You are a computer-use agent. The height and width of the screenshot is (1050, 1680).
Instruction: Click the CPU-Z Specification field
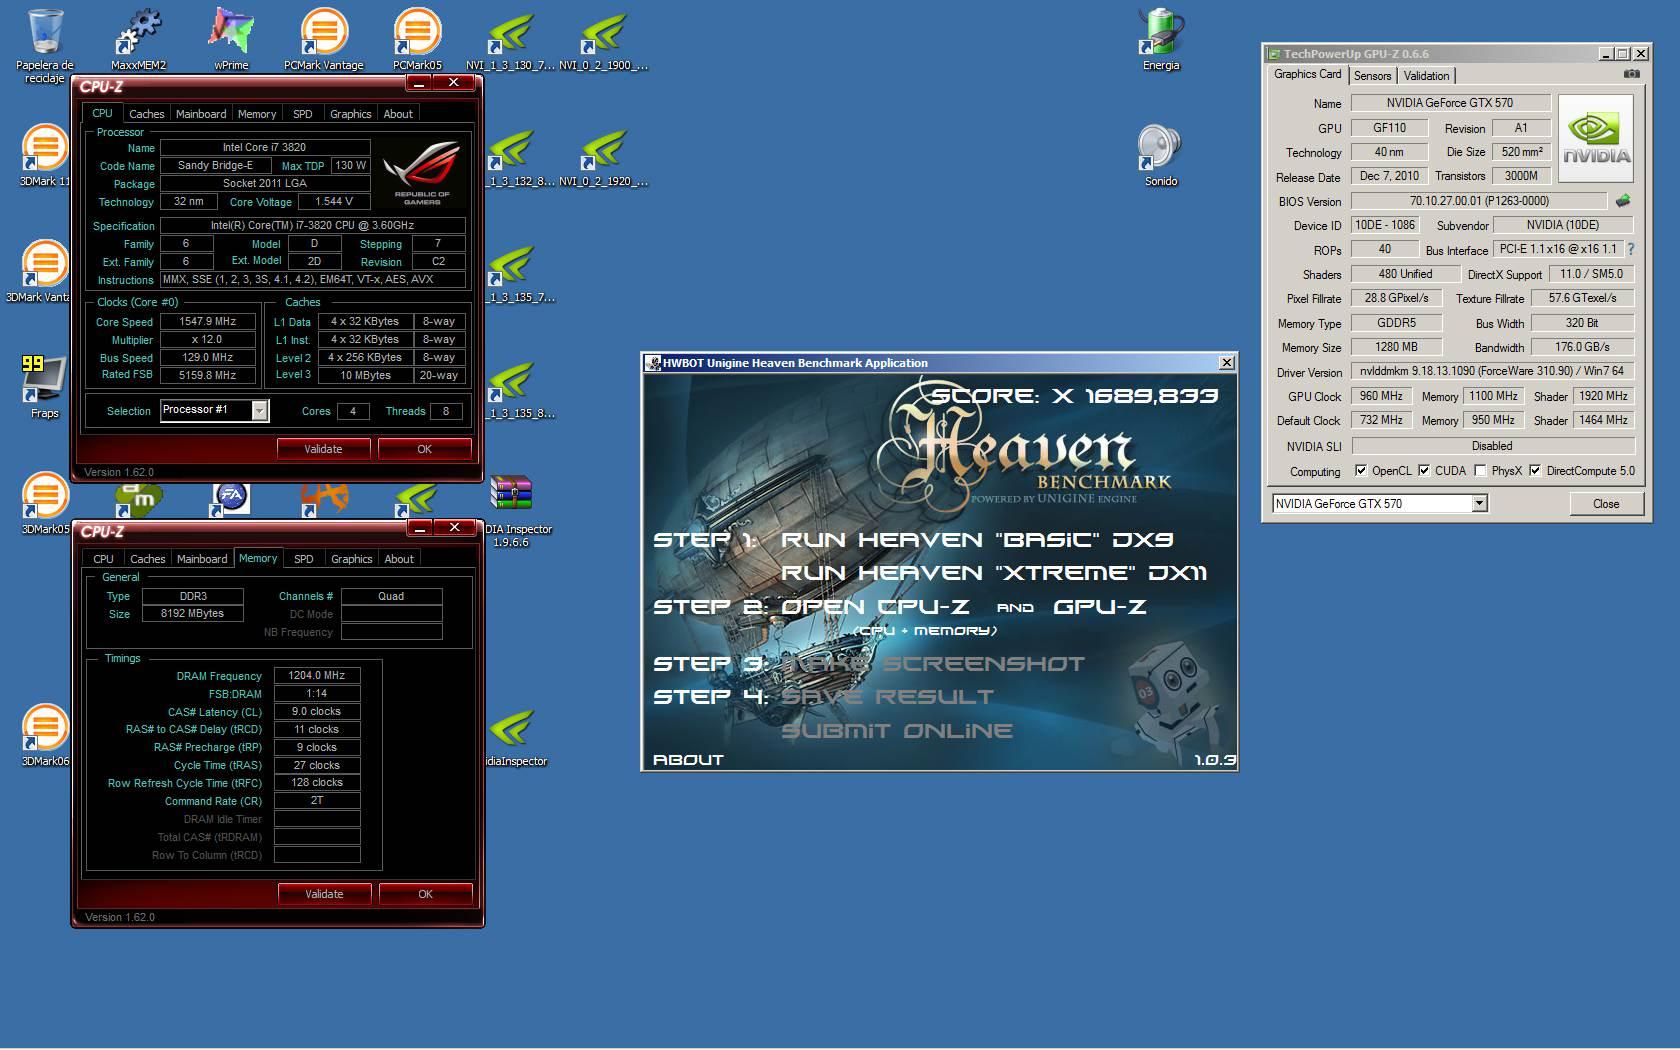312,226
